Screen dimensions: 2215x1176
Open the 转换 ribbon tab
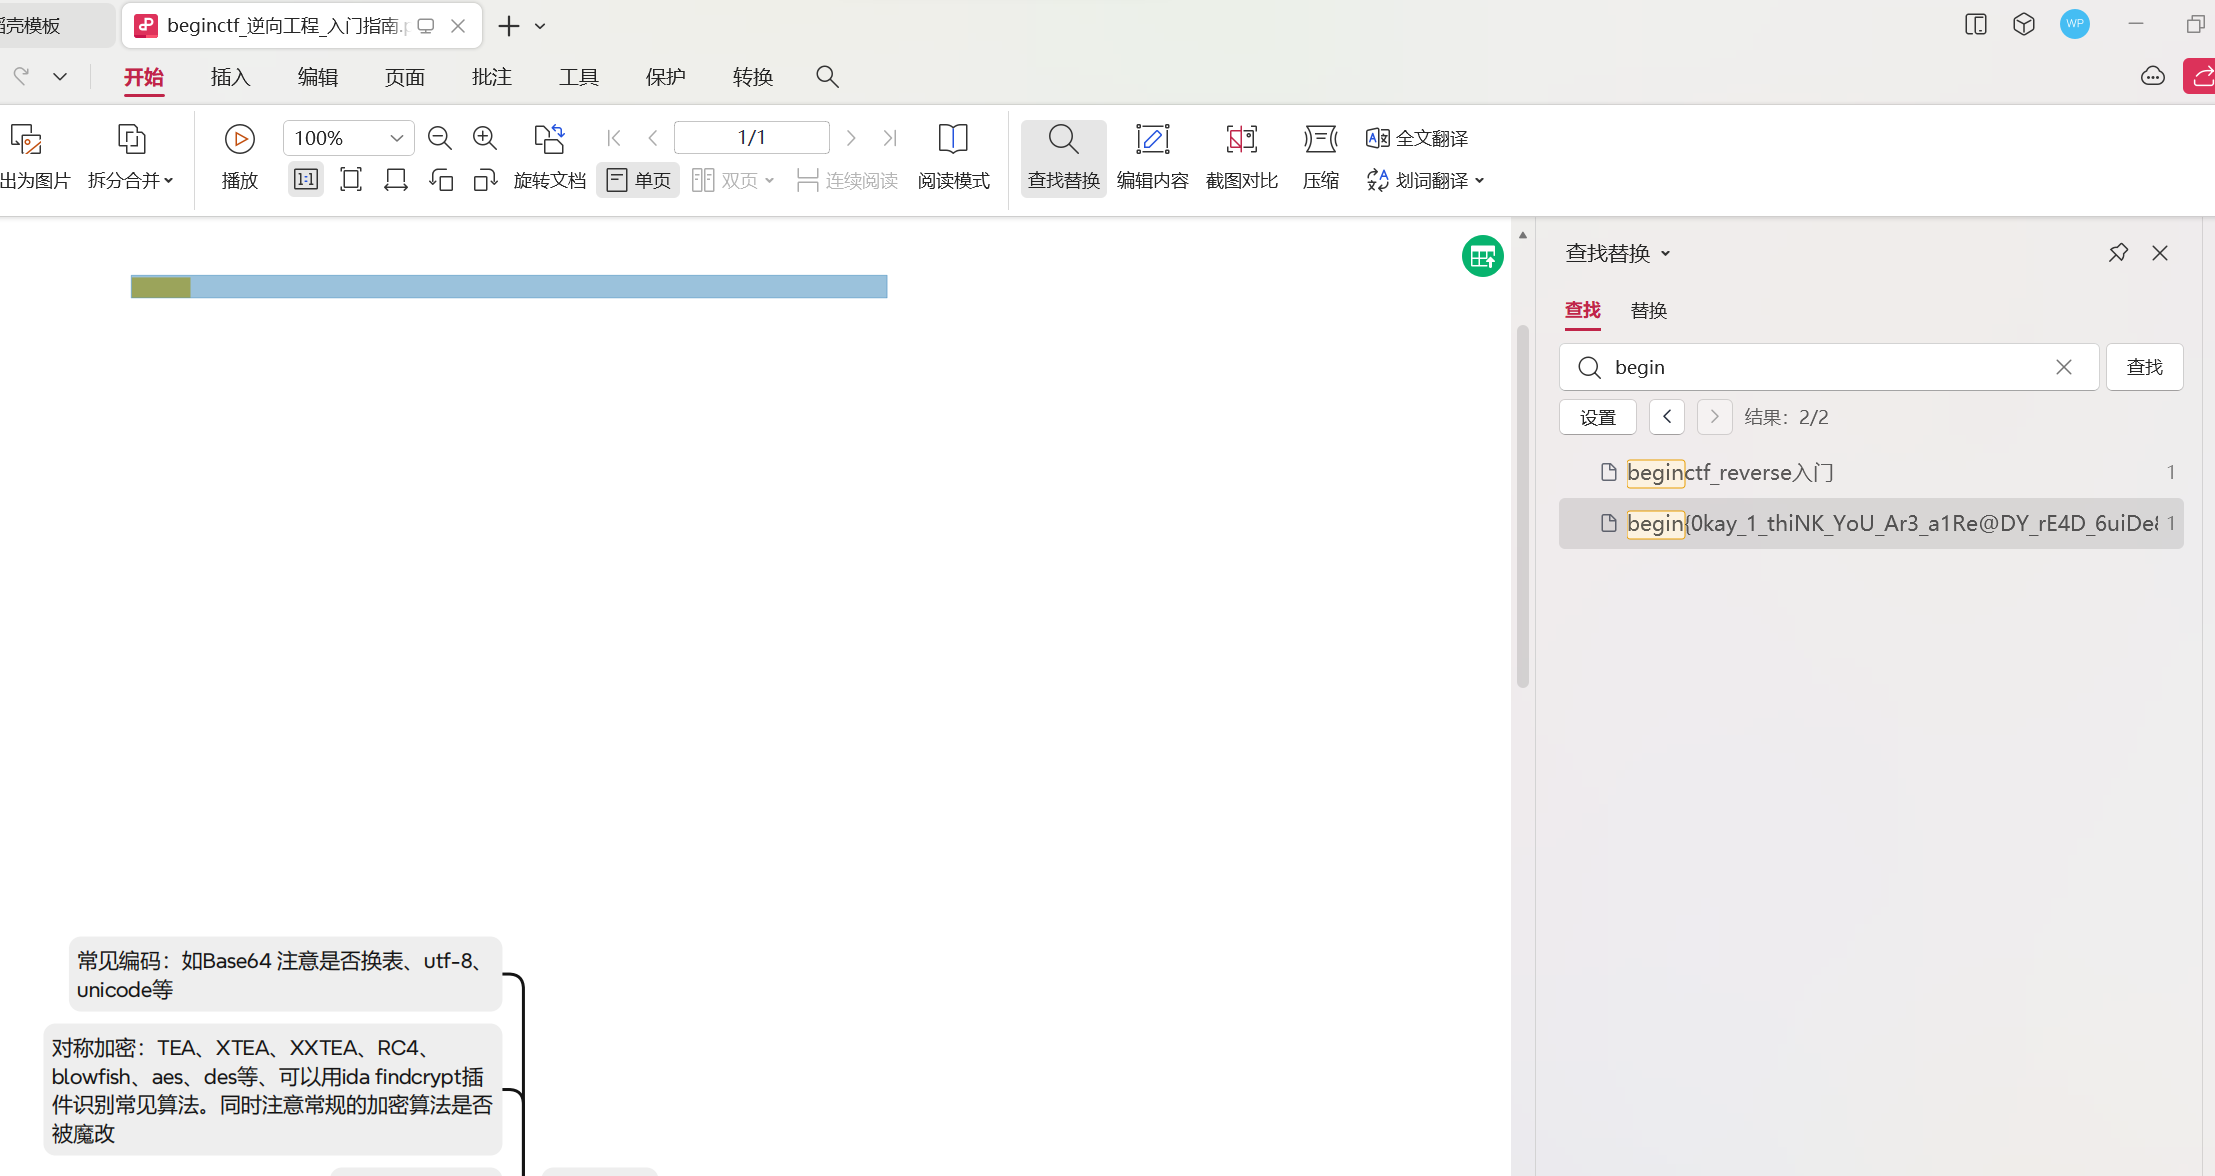coord(753,77)
